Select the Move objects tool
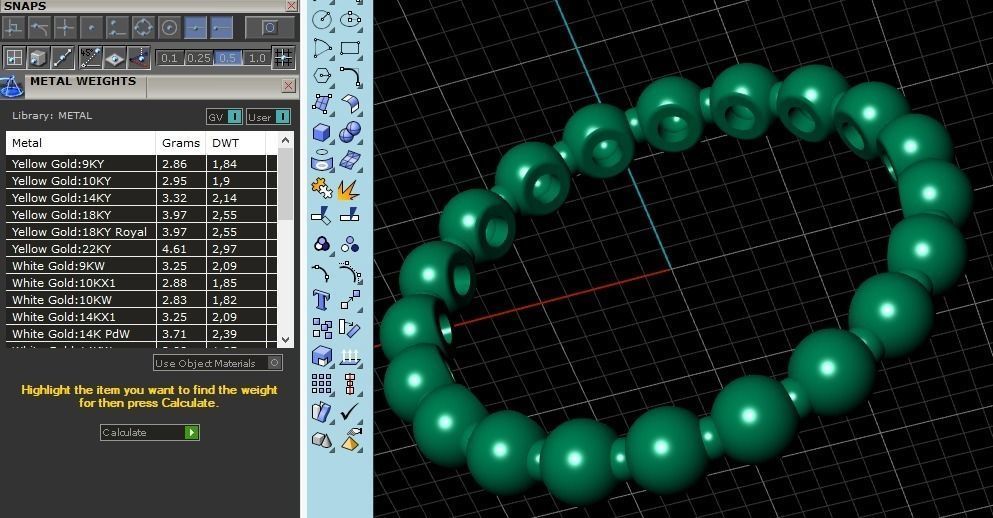The width and height of the screenshot is (993, 518). pyautogui.click(x=350, y=300)
